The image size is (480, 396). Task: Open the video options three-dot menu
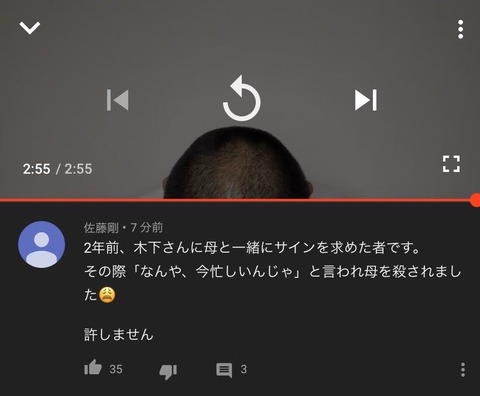460,29
